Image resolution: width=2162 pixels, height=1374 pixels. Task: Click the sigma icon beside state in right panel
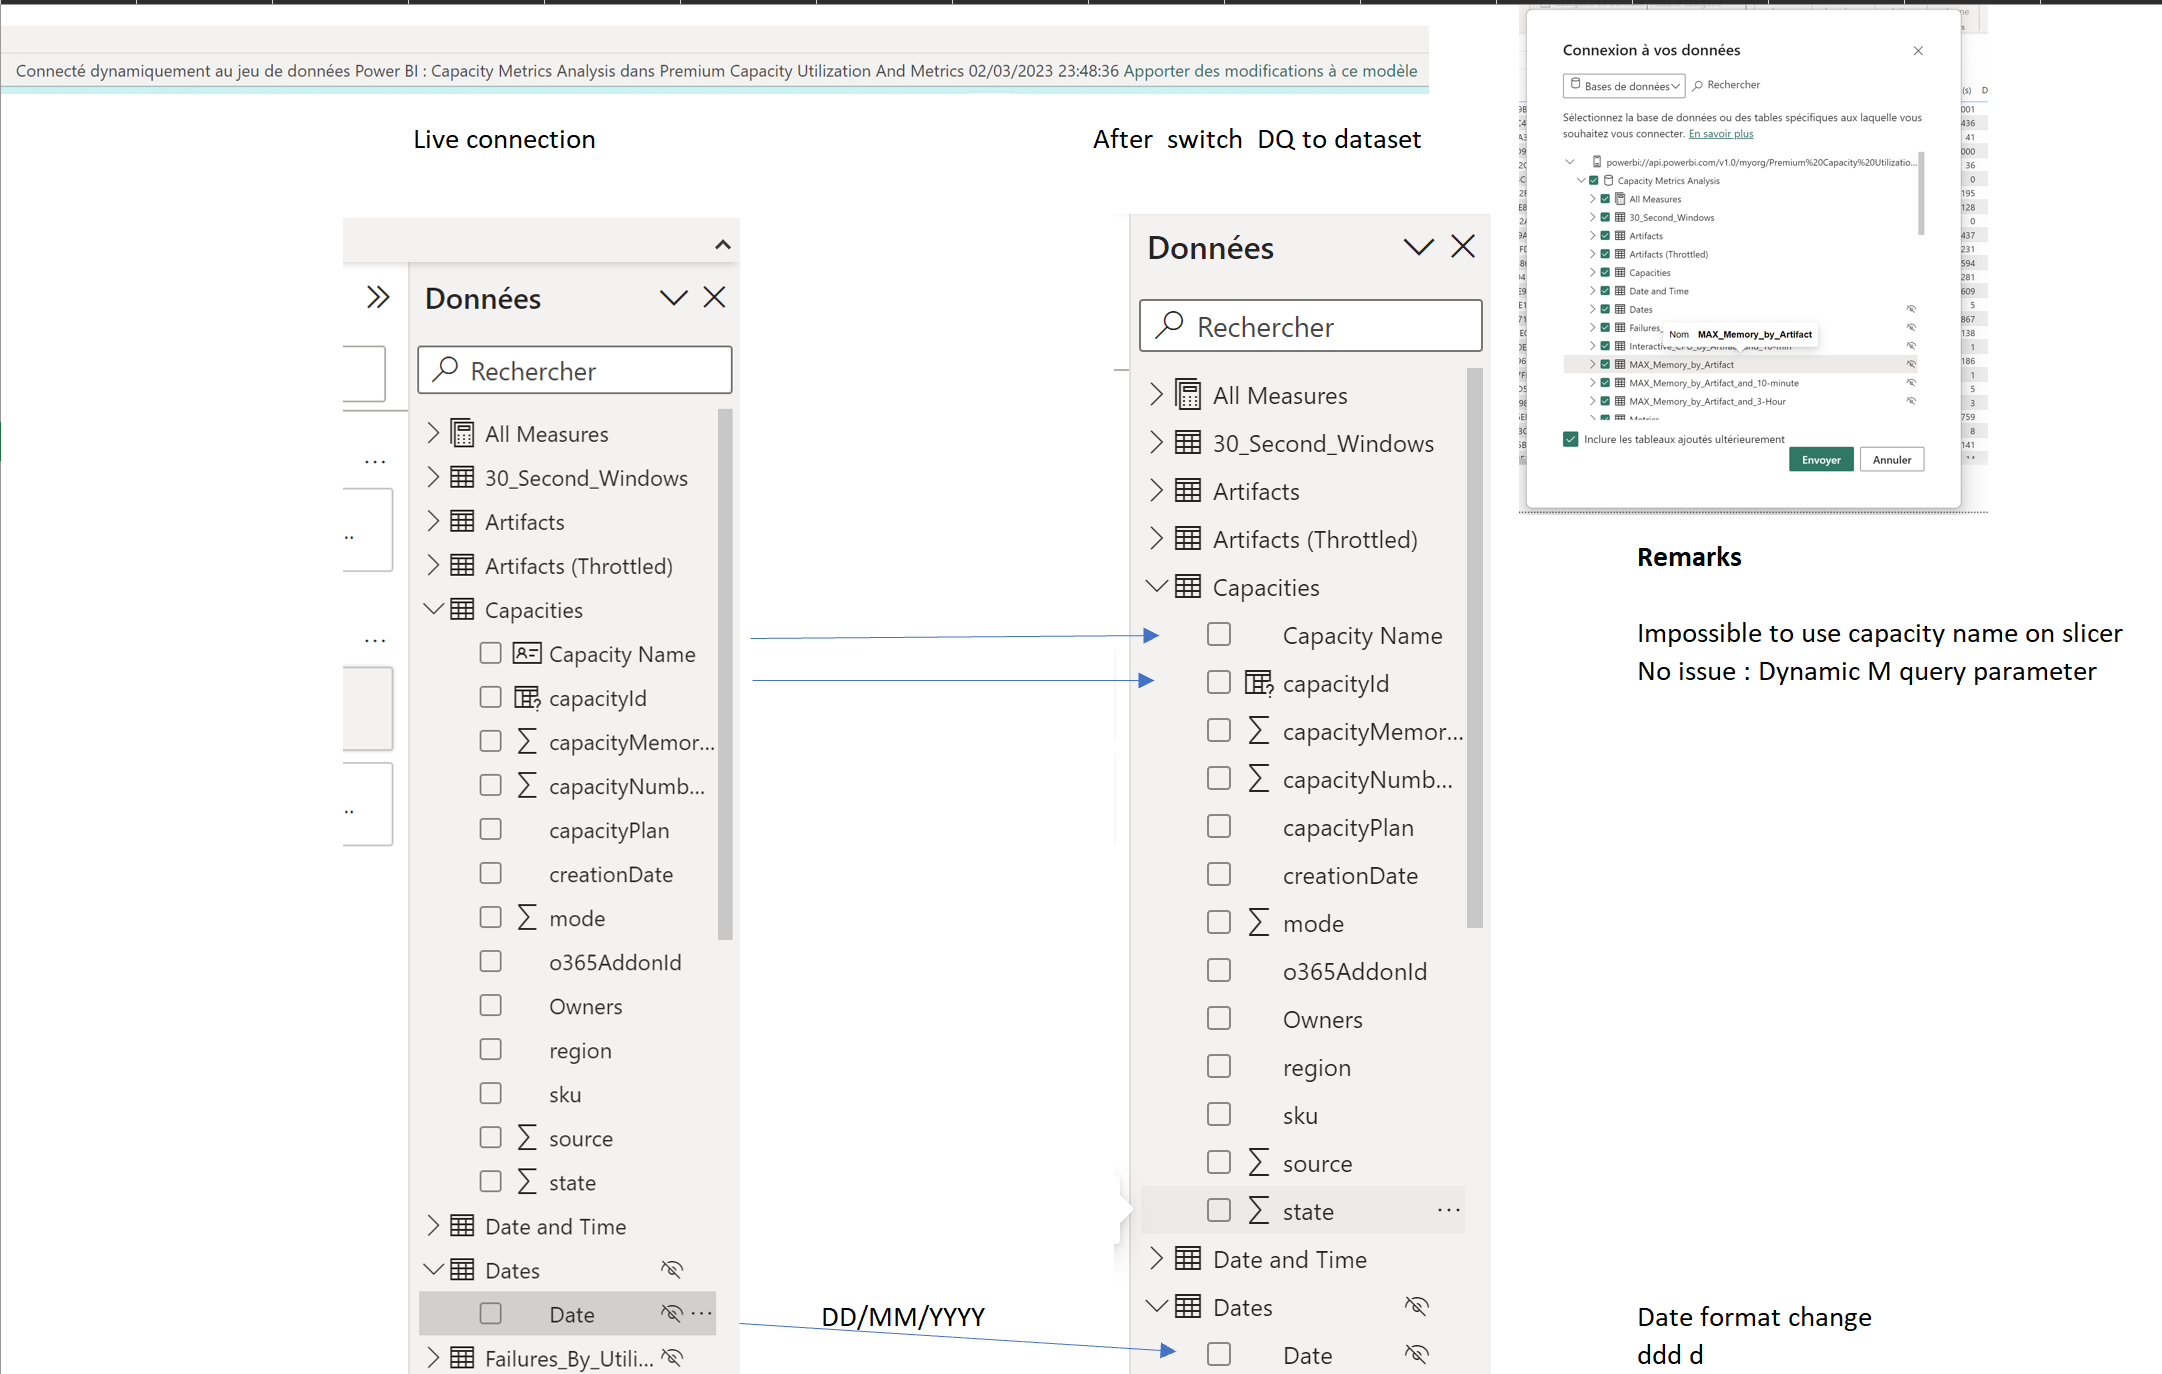coord(1259,1211)
